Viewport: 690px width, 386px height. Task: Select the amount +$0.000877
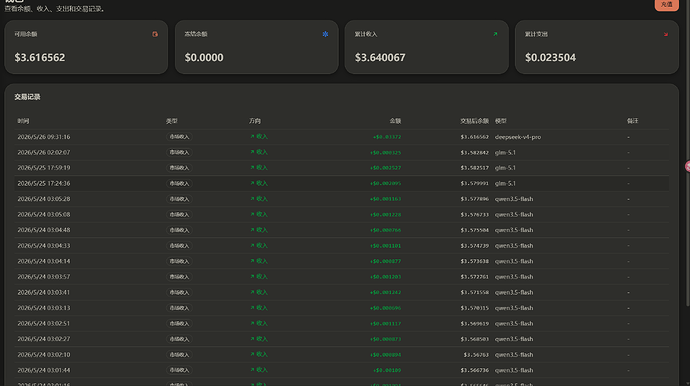[385, 261]
